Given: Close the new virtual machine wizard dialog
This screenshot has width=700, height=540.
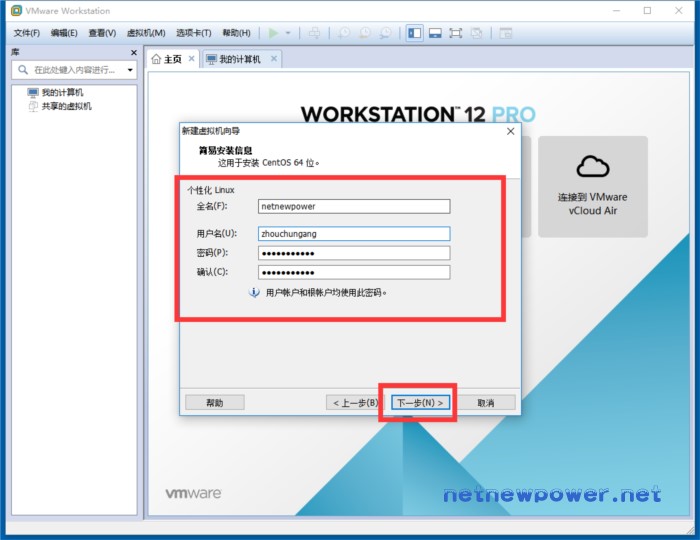Looking at the screenshot, I should [x=511, y=131].
